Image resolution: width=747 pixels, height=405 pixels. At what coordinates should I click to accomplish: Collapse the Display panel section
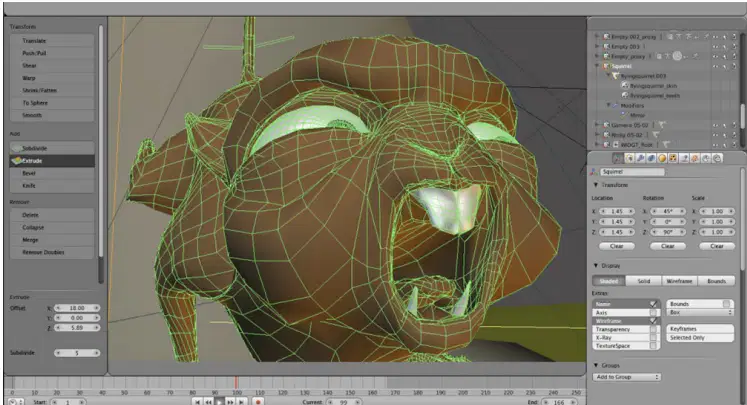[x=596, y=265]
